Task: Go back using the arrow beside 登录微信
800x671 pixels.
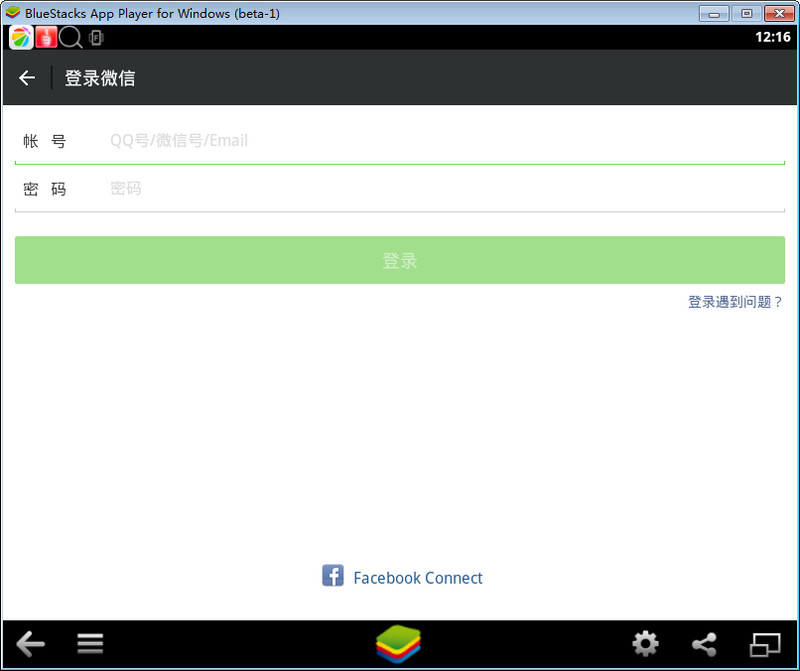Action: point(27,78)
